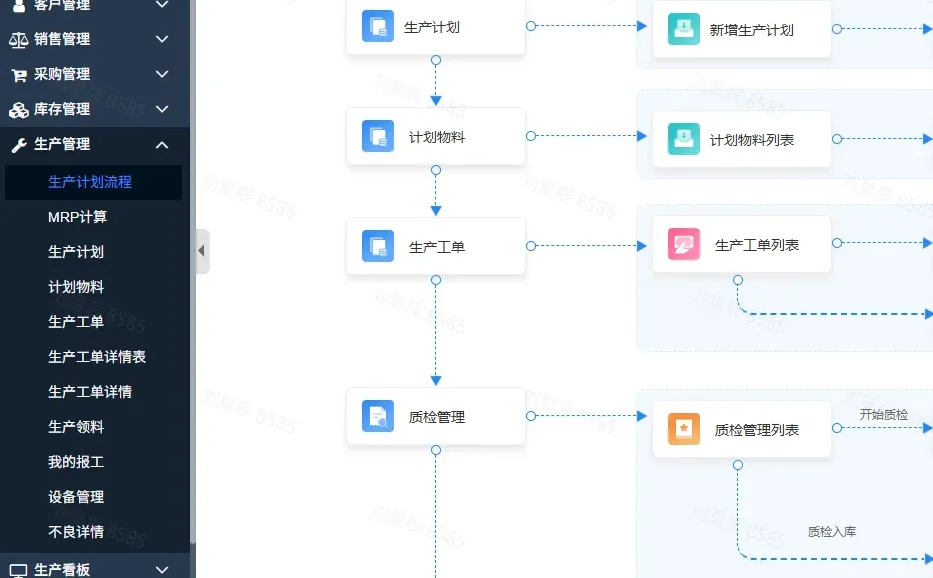Click the orange star icon on 质检管理列表 node

click(682, 428)
